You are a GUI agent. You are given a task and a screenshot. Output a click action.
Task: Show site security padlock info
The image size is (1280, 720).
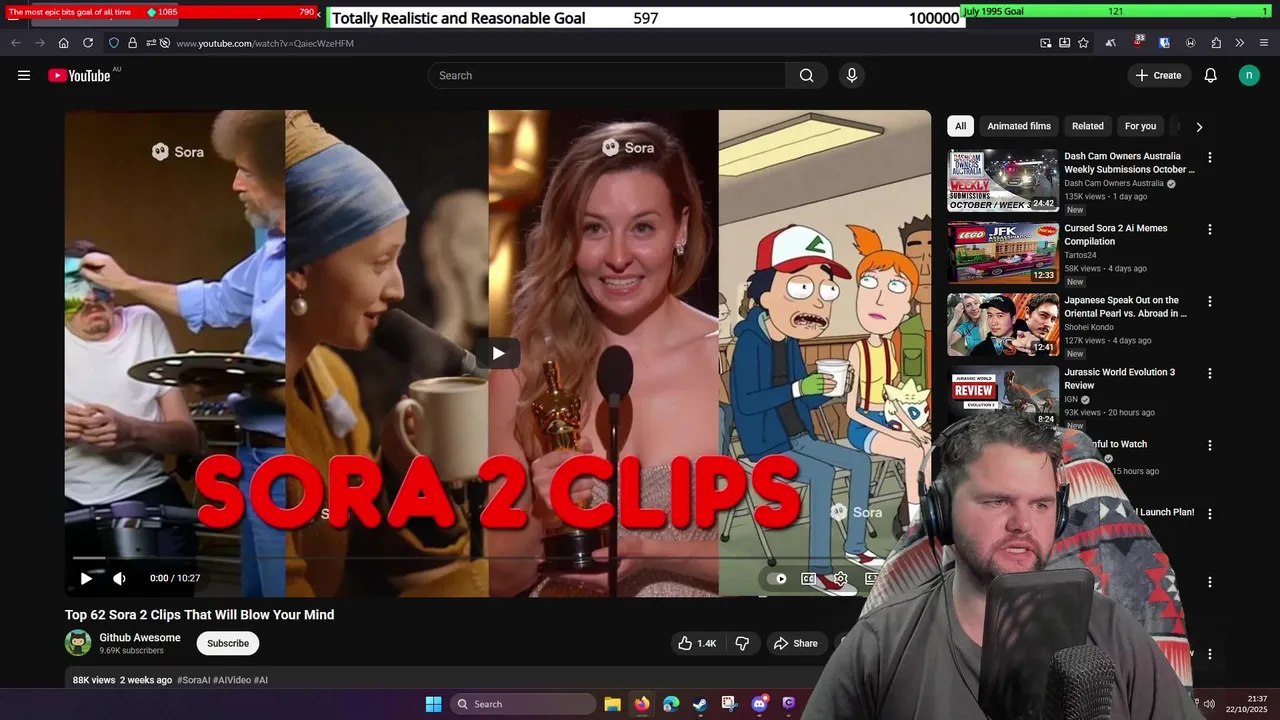(132, 43)
